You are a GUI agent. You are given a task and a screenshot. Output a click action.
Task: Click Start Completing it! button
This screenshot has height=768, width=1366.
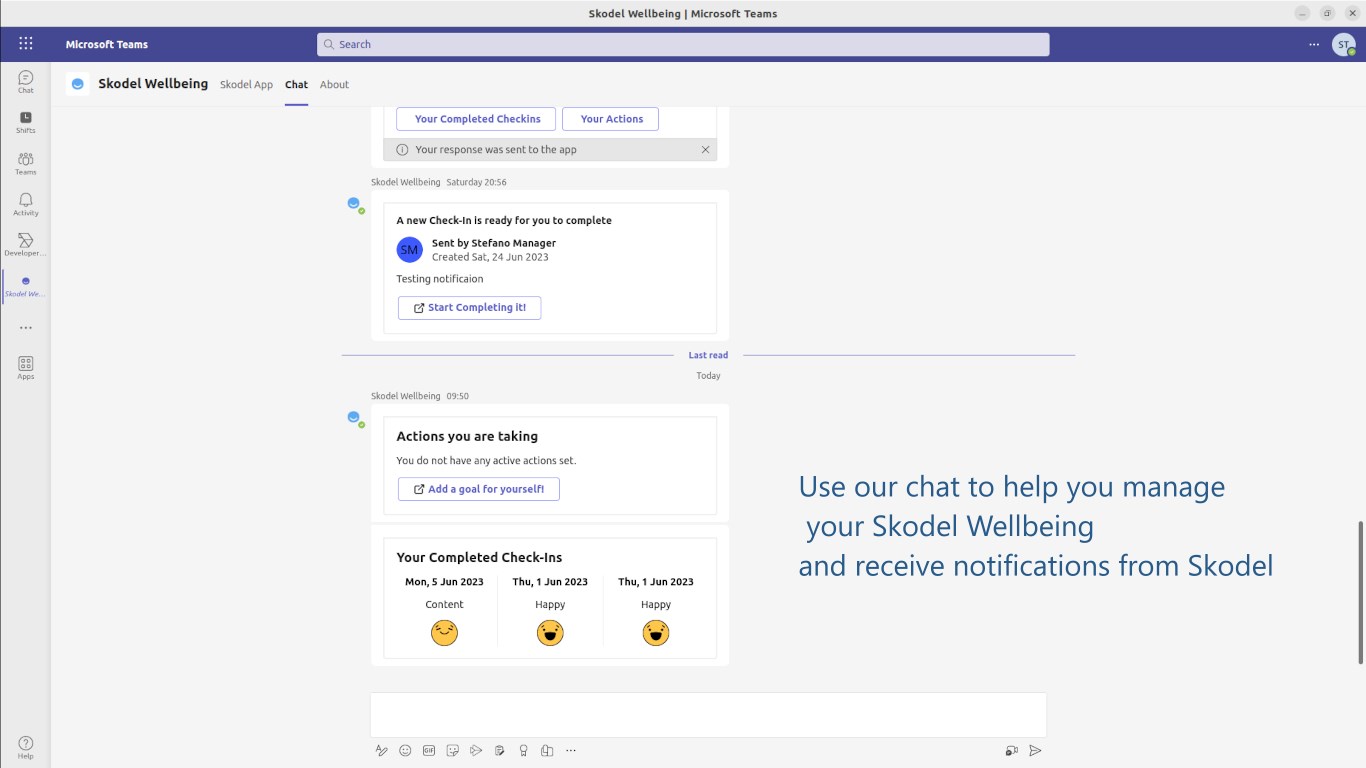click(x=469, y=308)
